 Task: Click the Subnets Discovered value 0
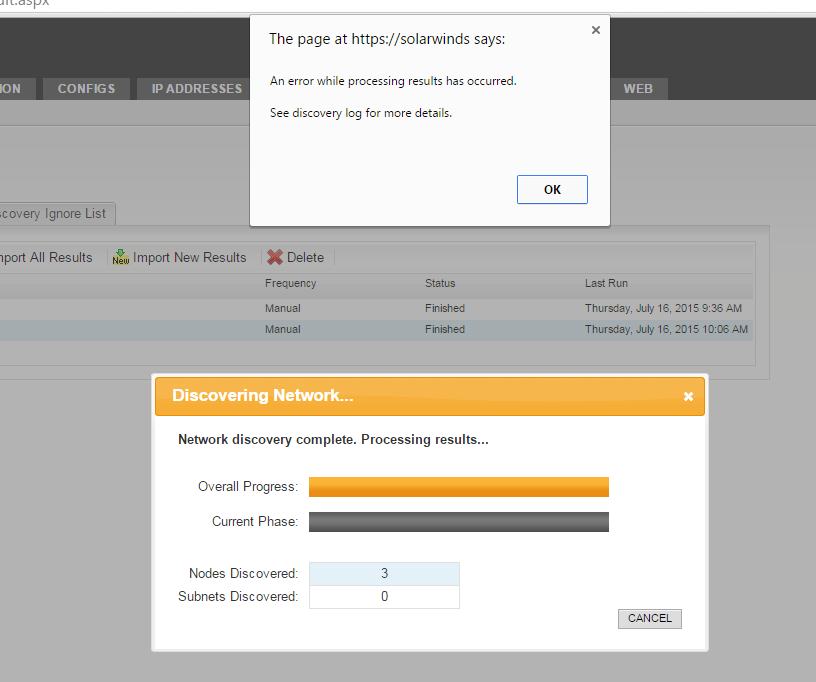(384, 597)
